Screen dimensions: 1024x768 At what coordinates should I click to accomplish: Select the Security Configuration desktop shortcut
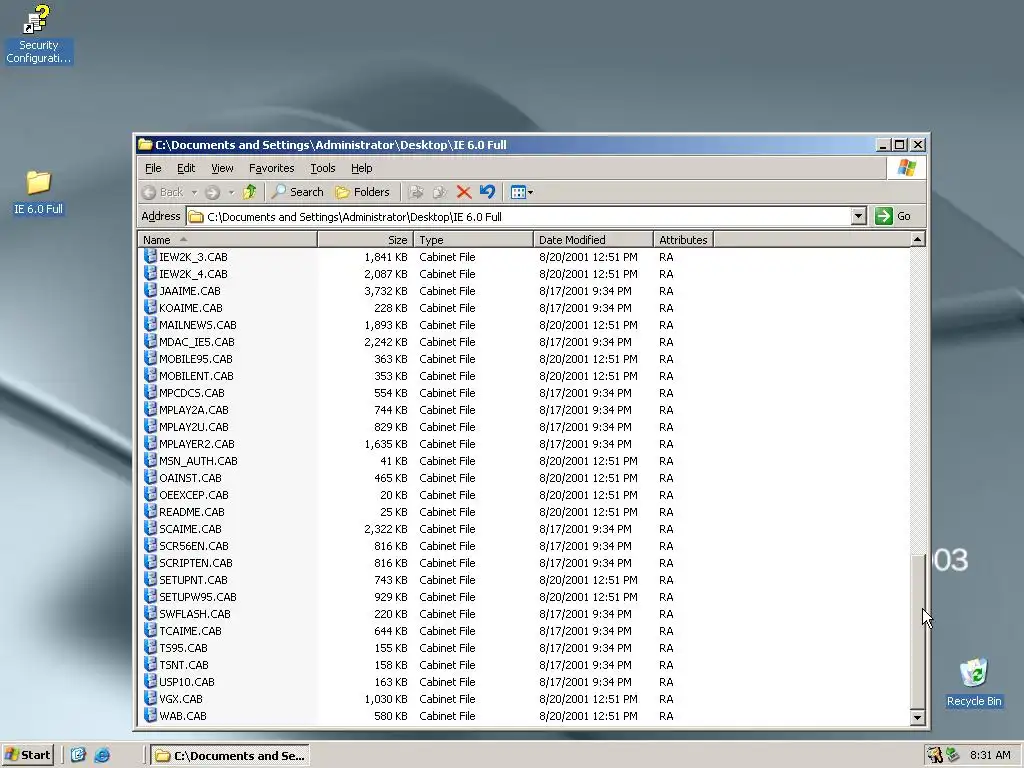coord(38,34)
